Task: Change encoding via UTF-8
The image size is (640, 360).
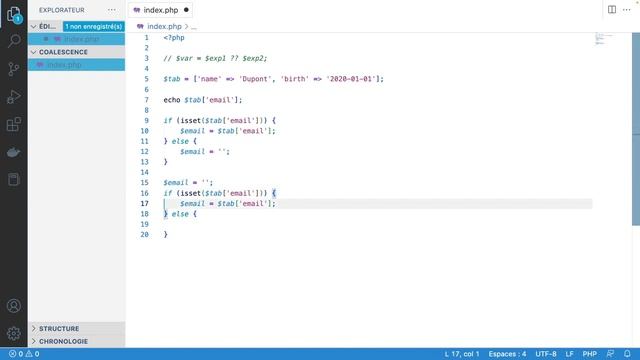Action: pos(546,354)
